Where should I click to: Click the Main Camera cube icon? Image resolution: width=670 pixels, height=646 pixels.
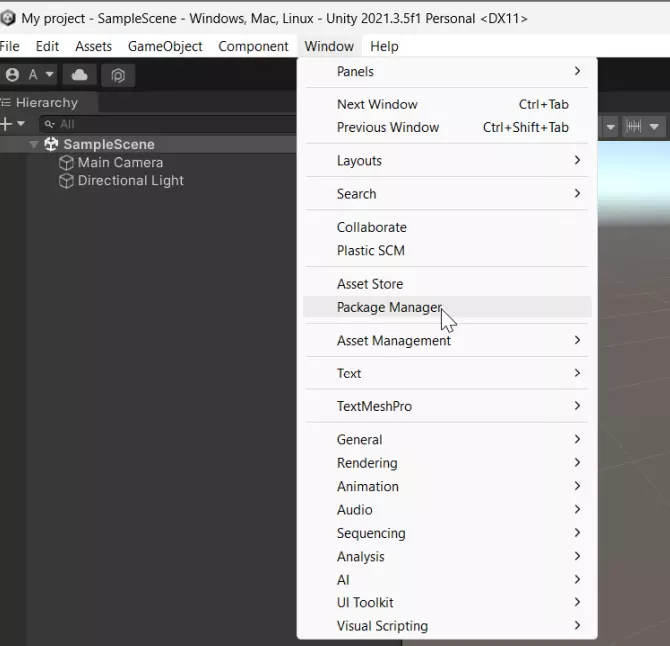pyautogui.click(x=66, y=163)
